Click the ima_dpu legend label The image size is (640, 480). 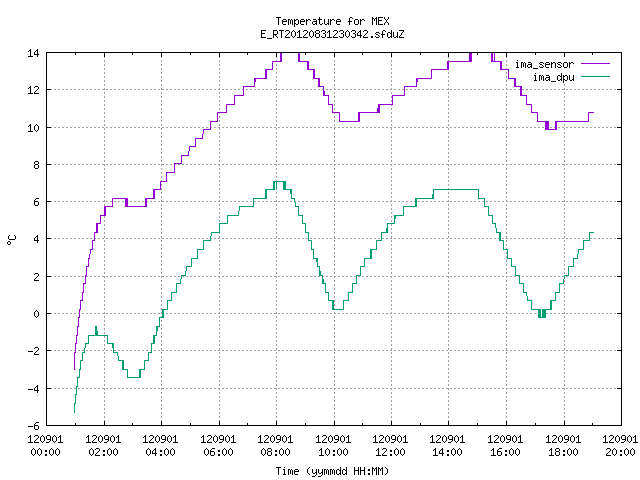coord(554,77)
